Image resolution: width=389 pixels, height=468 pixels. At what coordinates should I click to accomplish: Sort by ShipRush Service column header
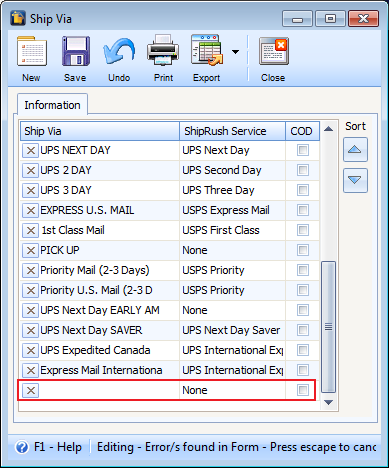pos(232,131)
